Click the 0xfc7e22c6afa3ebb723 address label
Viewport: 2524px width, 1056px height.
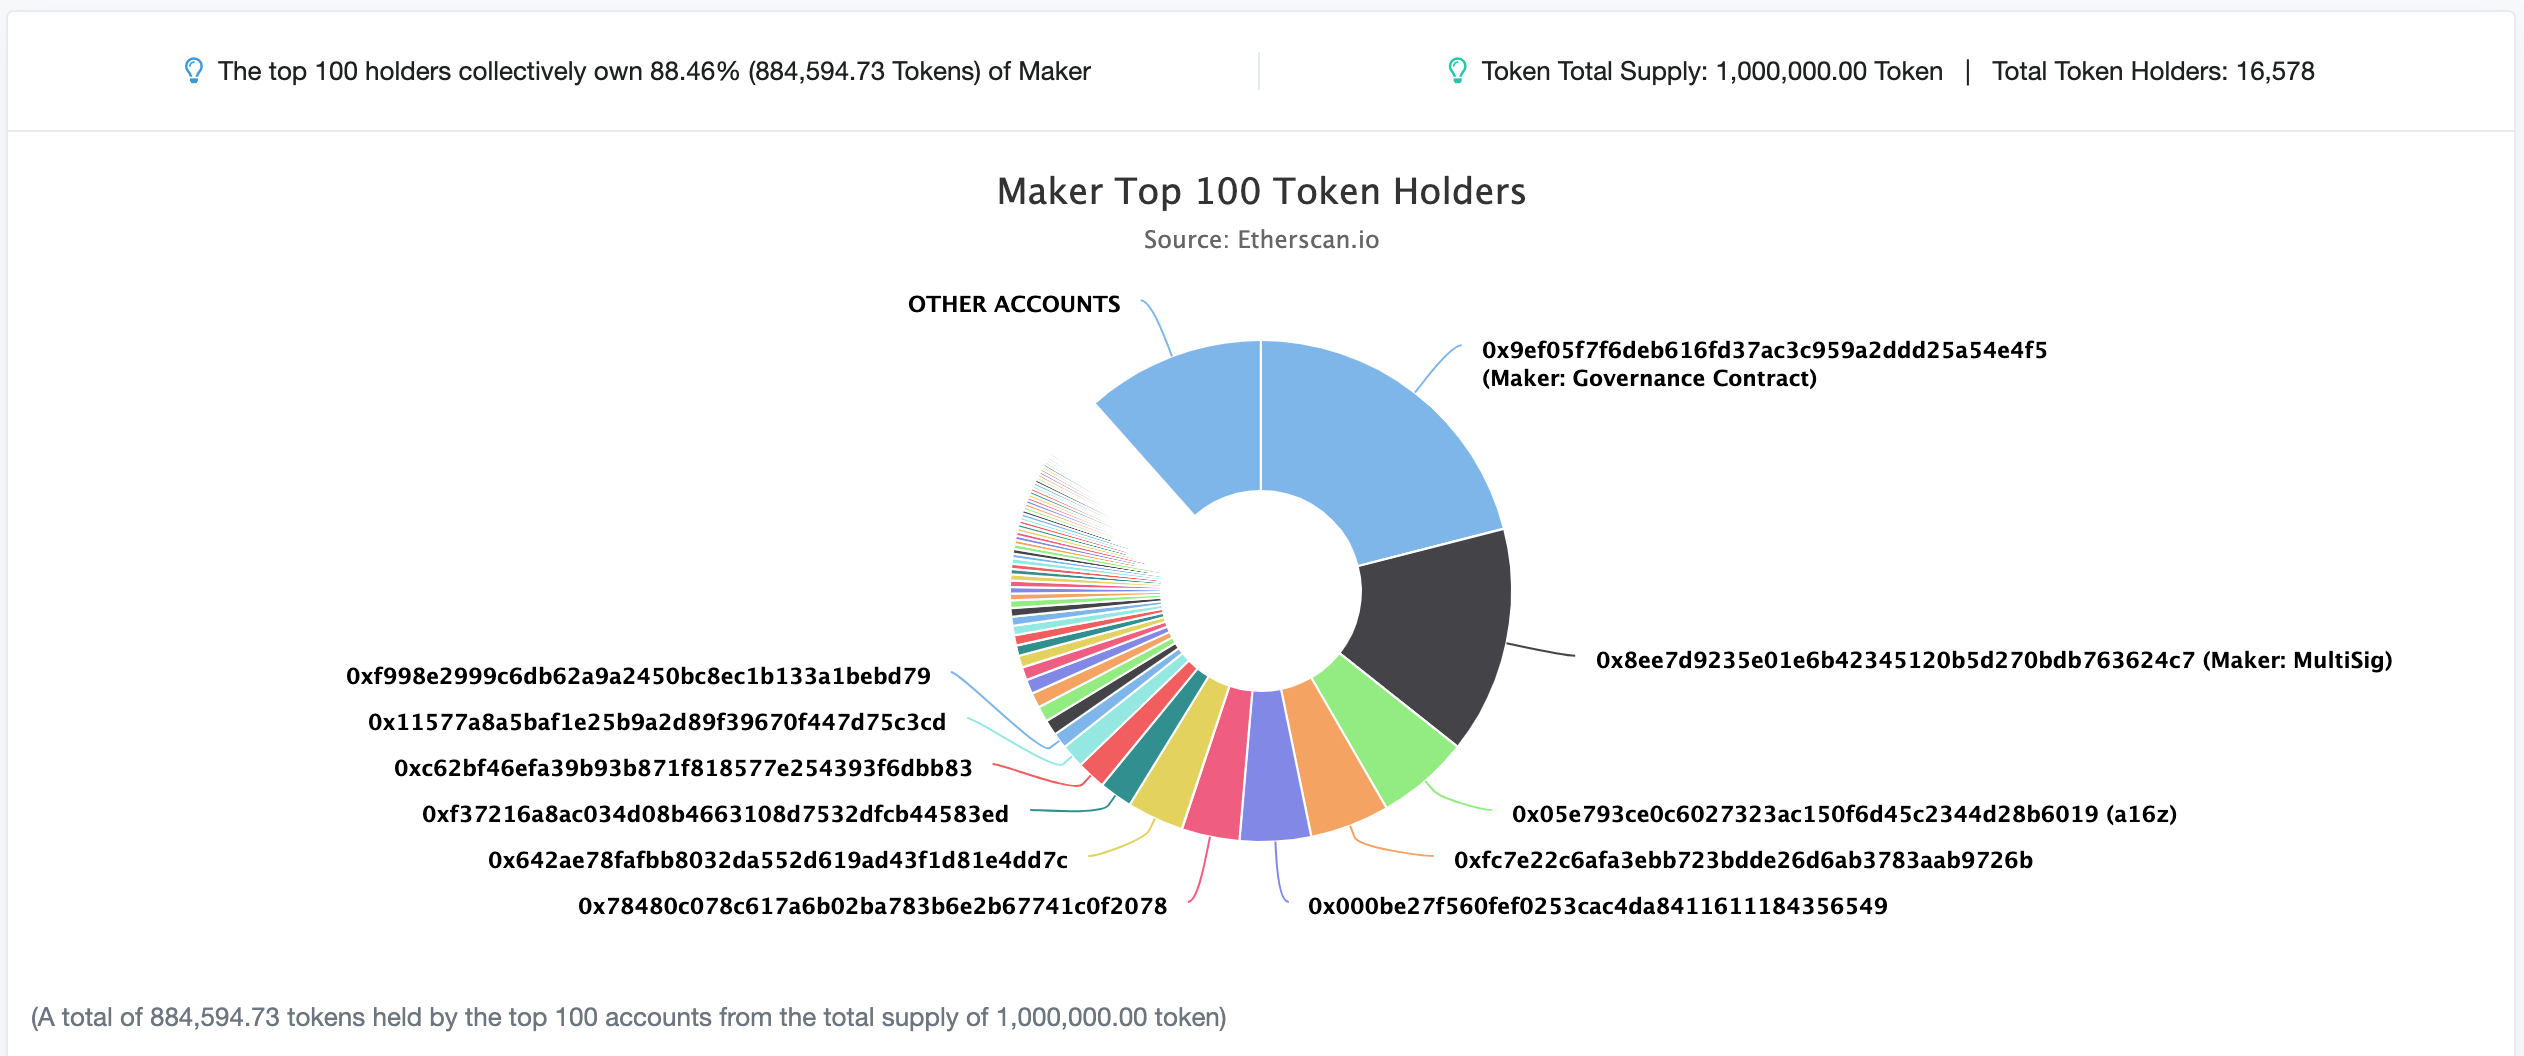1743,860
